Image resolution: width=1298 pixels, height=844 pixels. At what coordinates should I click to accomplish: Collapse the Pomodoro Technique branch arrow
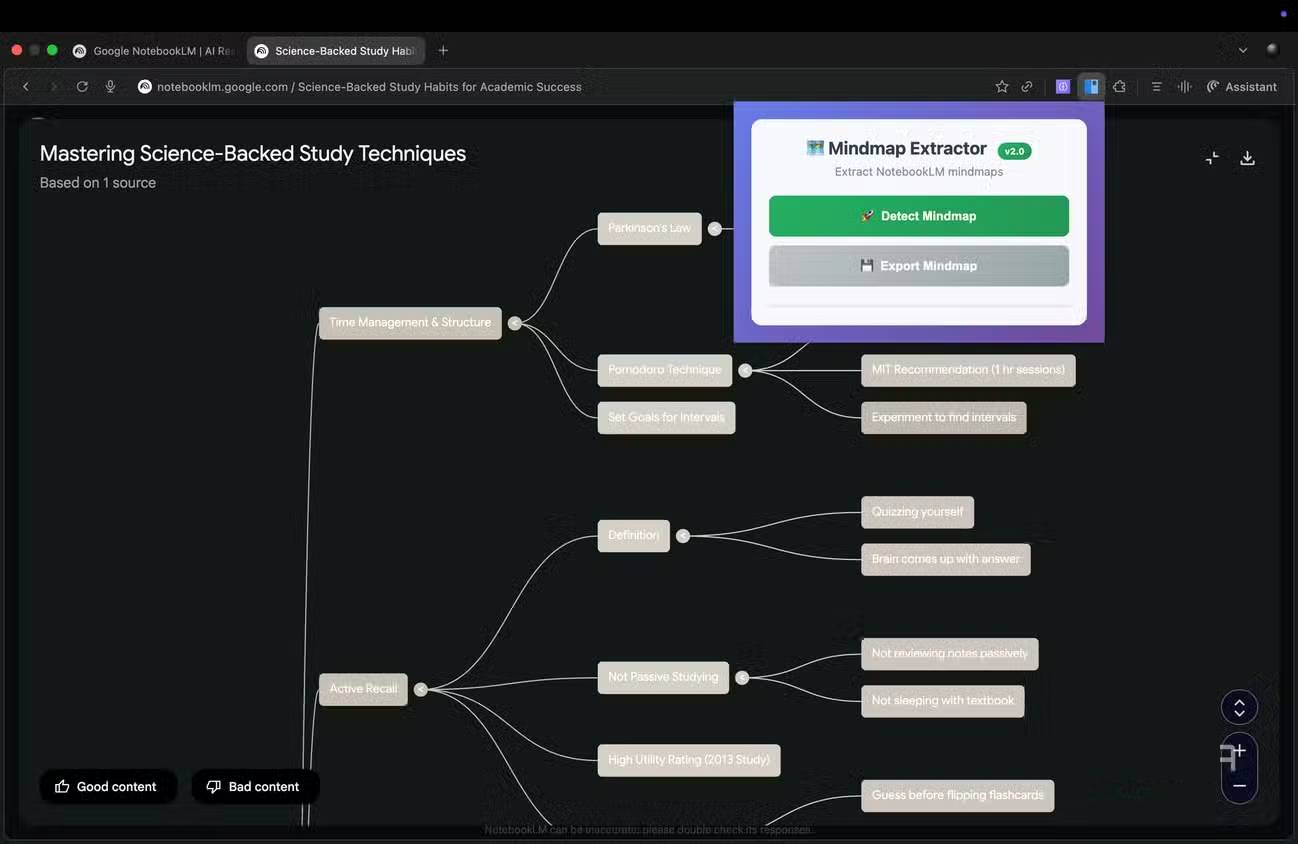(x=745, y=370)
